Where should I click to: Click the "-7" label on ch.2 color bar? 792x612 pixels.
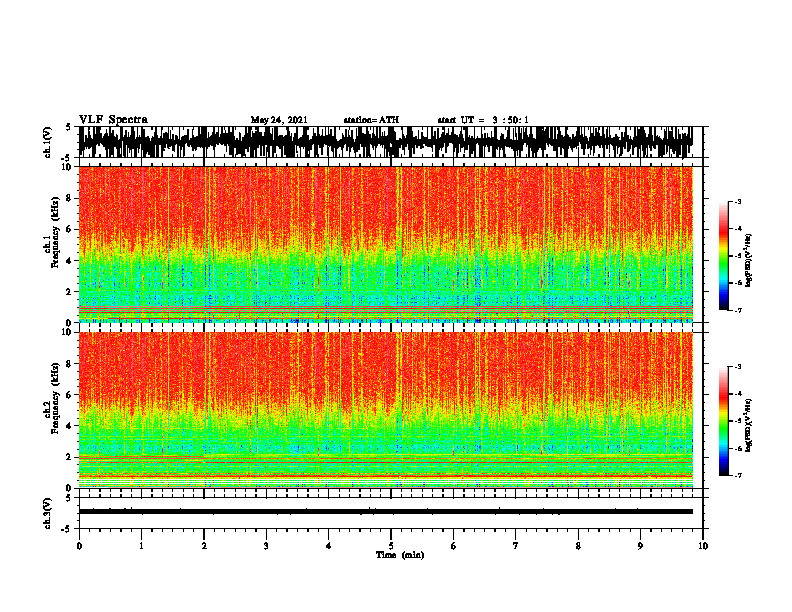(737, 476)
